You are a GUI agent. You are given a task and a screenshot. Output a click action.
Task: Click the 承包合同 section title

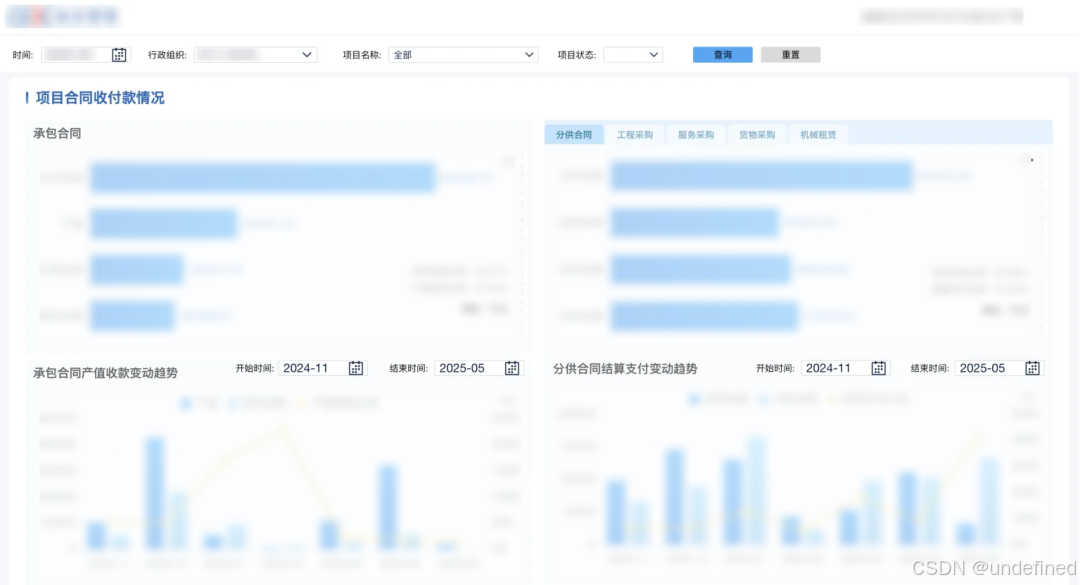pyautogui.click(x=57, y=133)
